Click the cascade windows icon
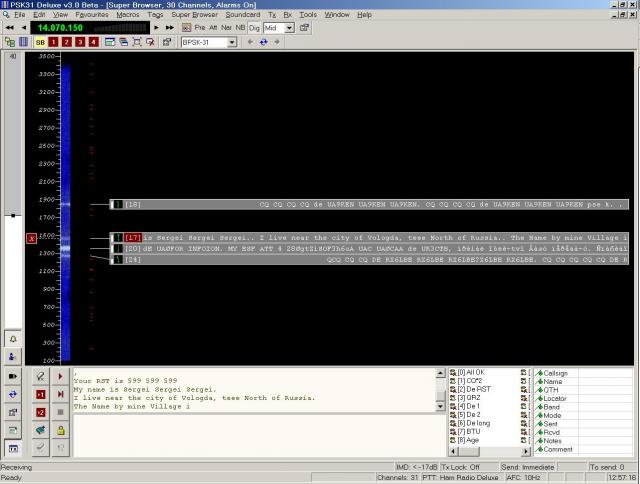Image resolution: width=640 pixels, height=484 pixels. pos(123,42)
